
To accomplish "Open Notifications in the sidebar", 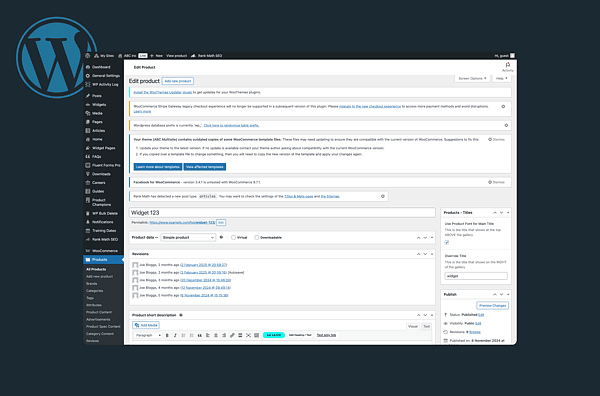I will coord(103,222).
